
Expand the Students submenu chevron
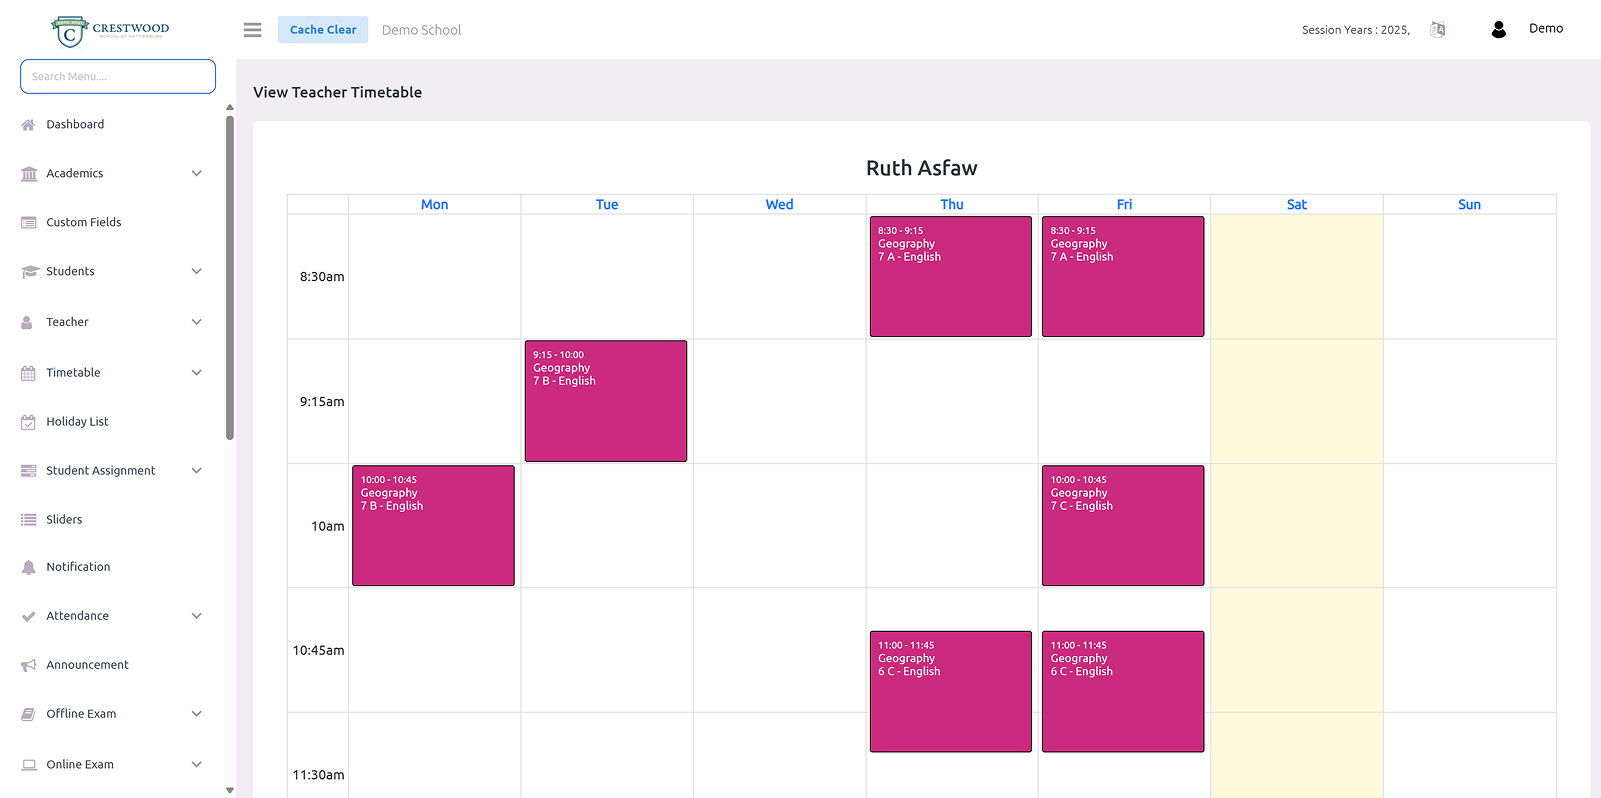[197, 272]
